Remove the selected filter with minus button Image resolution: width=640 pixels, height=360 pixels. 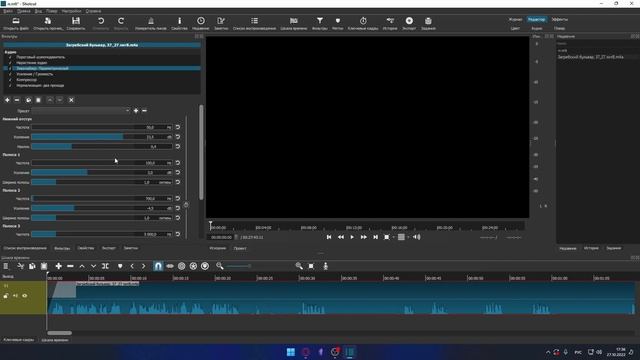pyautogui.click(x=17, y=100)
